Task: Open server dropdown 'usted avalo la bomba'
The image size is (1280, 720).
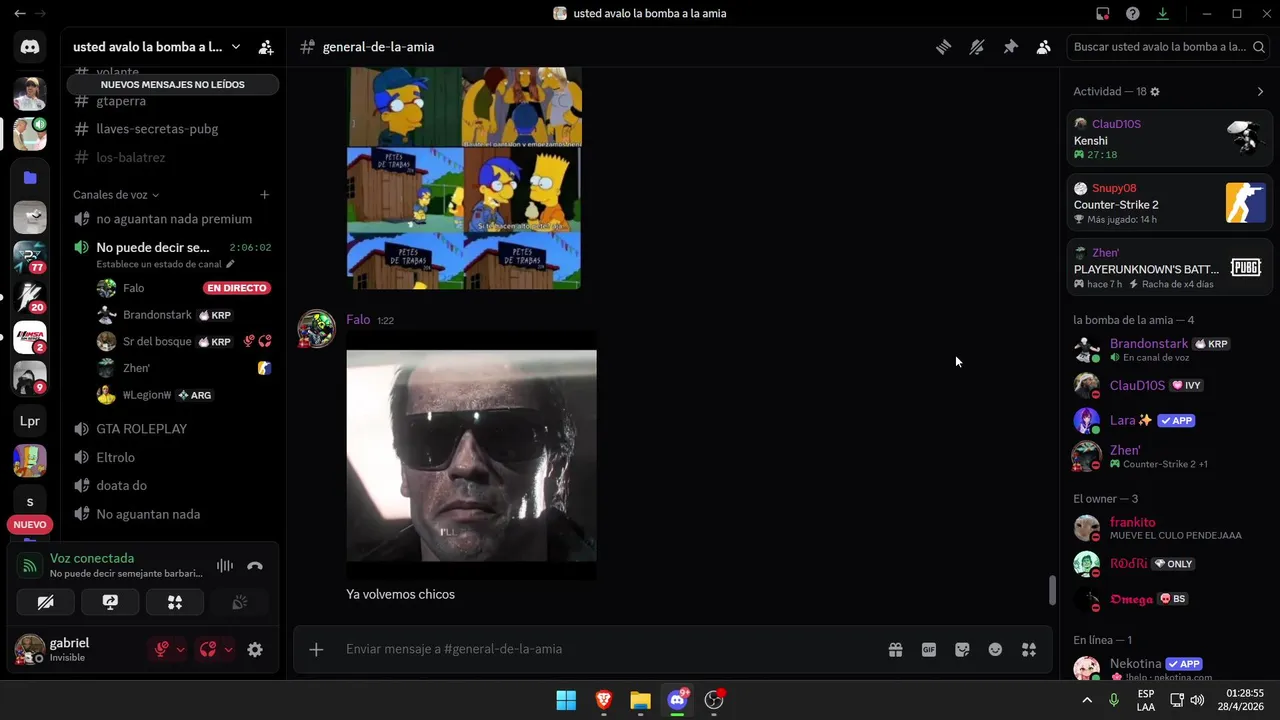Action: (157, 47)
